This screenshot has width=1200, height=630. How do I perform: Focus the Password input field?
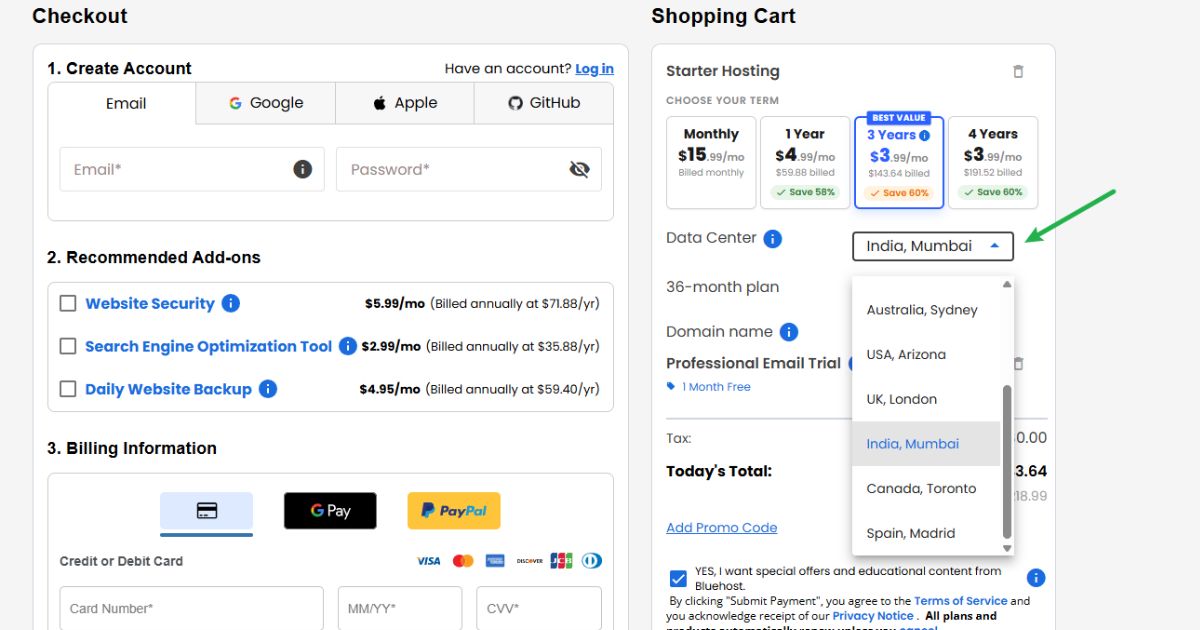coord(469,169)
